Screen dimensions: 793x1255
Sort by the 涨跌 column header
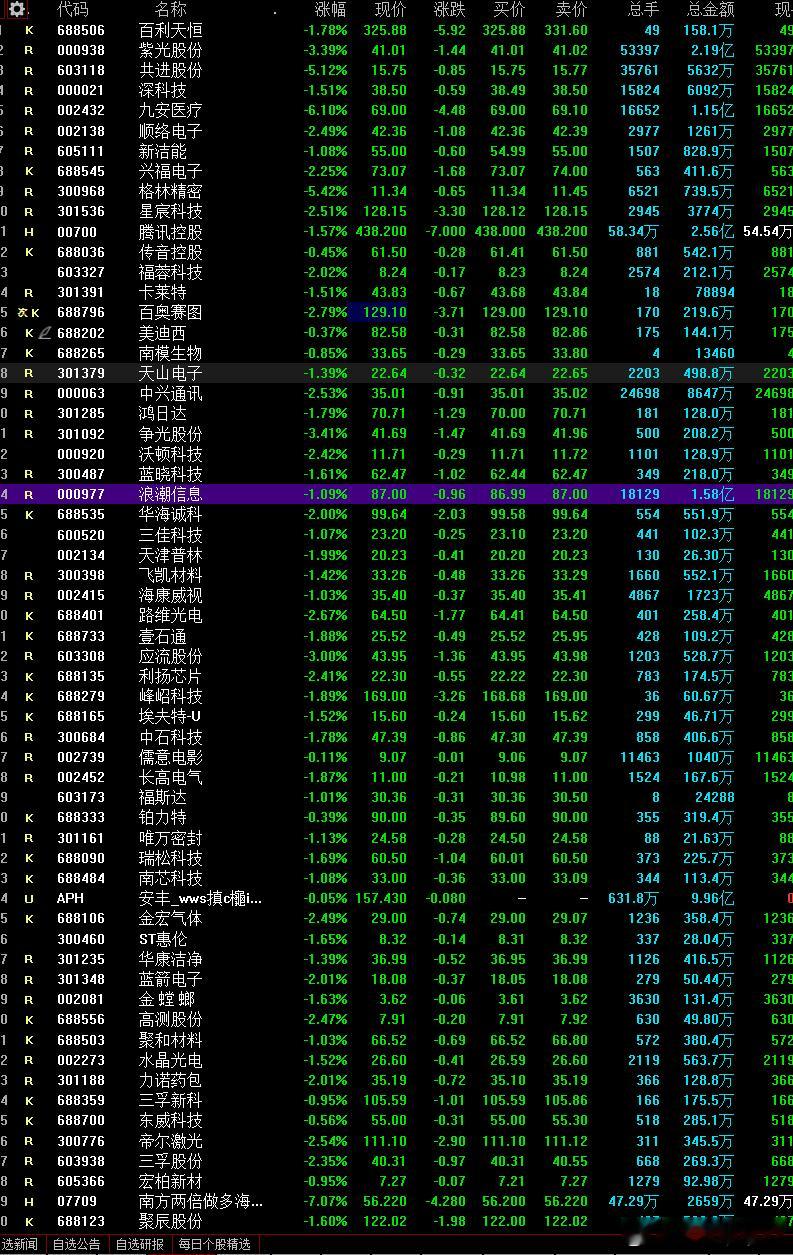(x=450, y=10)
